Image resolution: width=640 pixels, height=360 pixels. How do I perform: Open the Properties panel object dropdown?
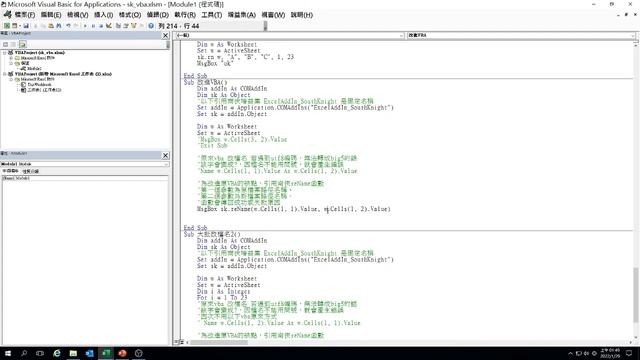tap(166, 164)
